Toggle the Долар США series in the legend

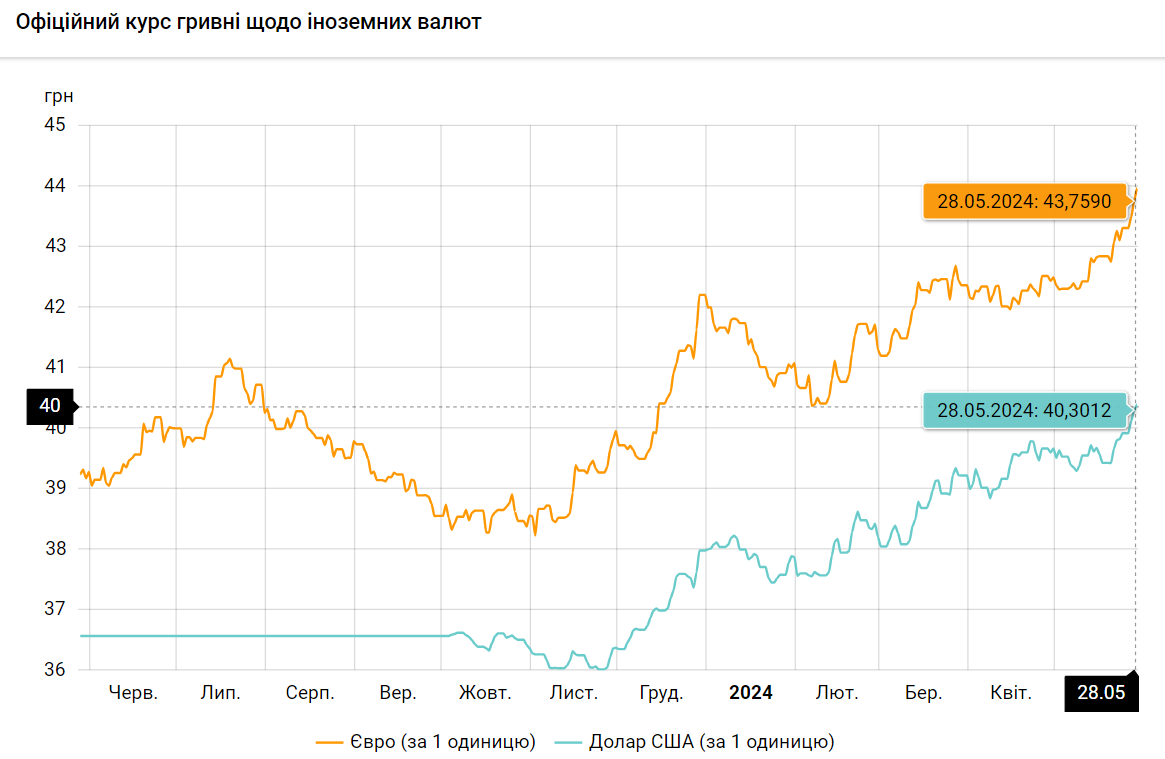click(x=711, y=741)
